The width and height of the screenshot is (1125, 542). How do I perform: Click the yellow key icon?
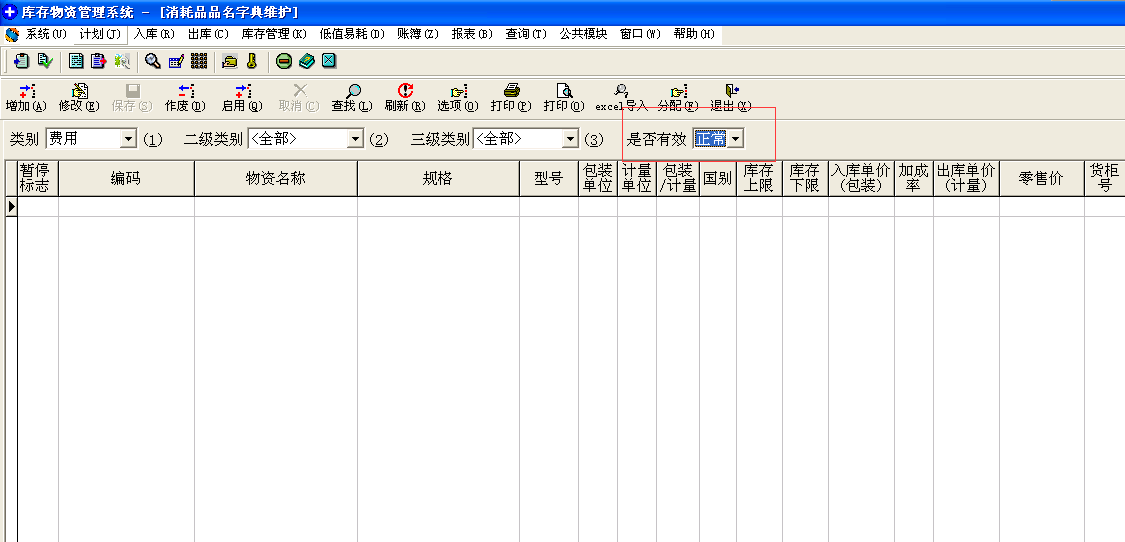click(252, 61)
